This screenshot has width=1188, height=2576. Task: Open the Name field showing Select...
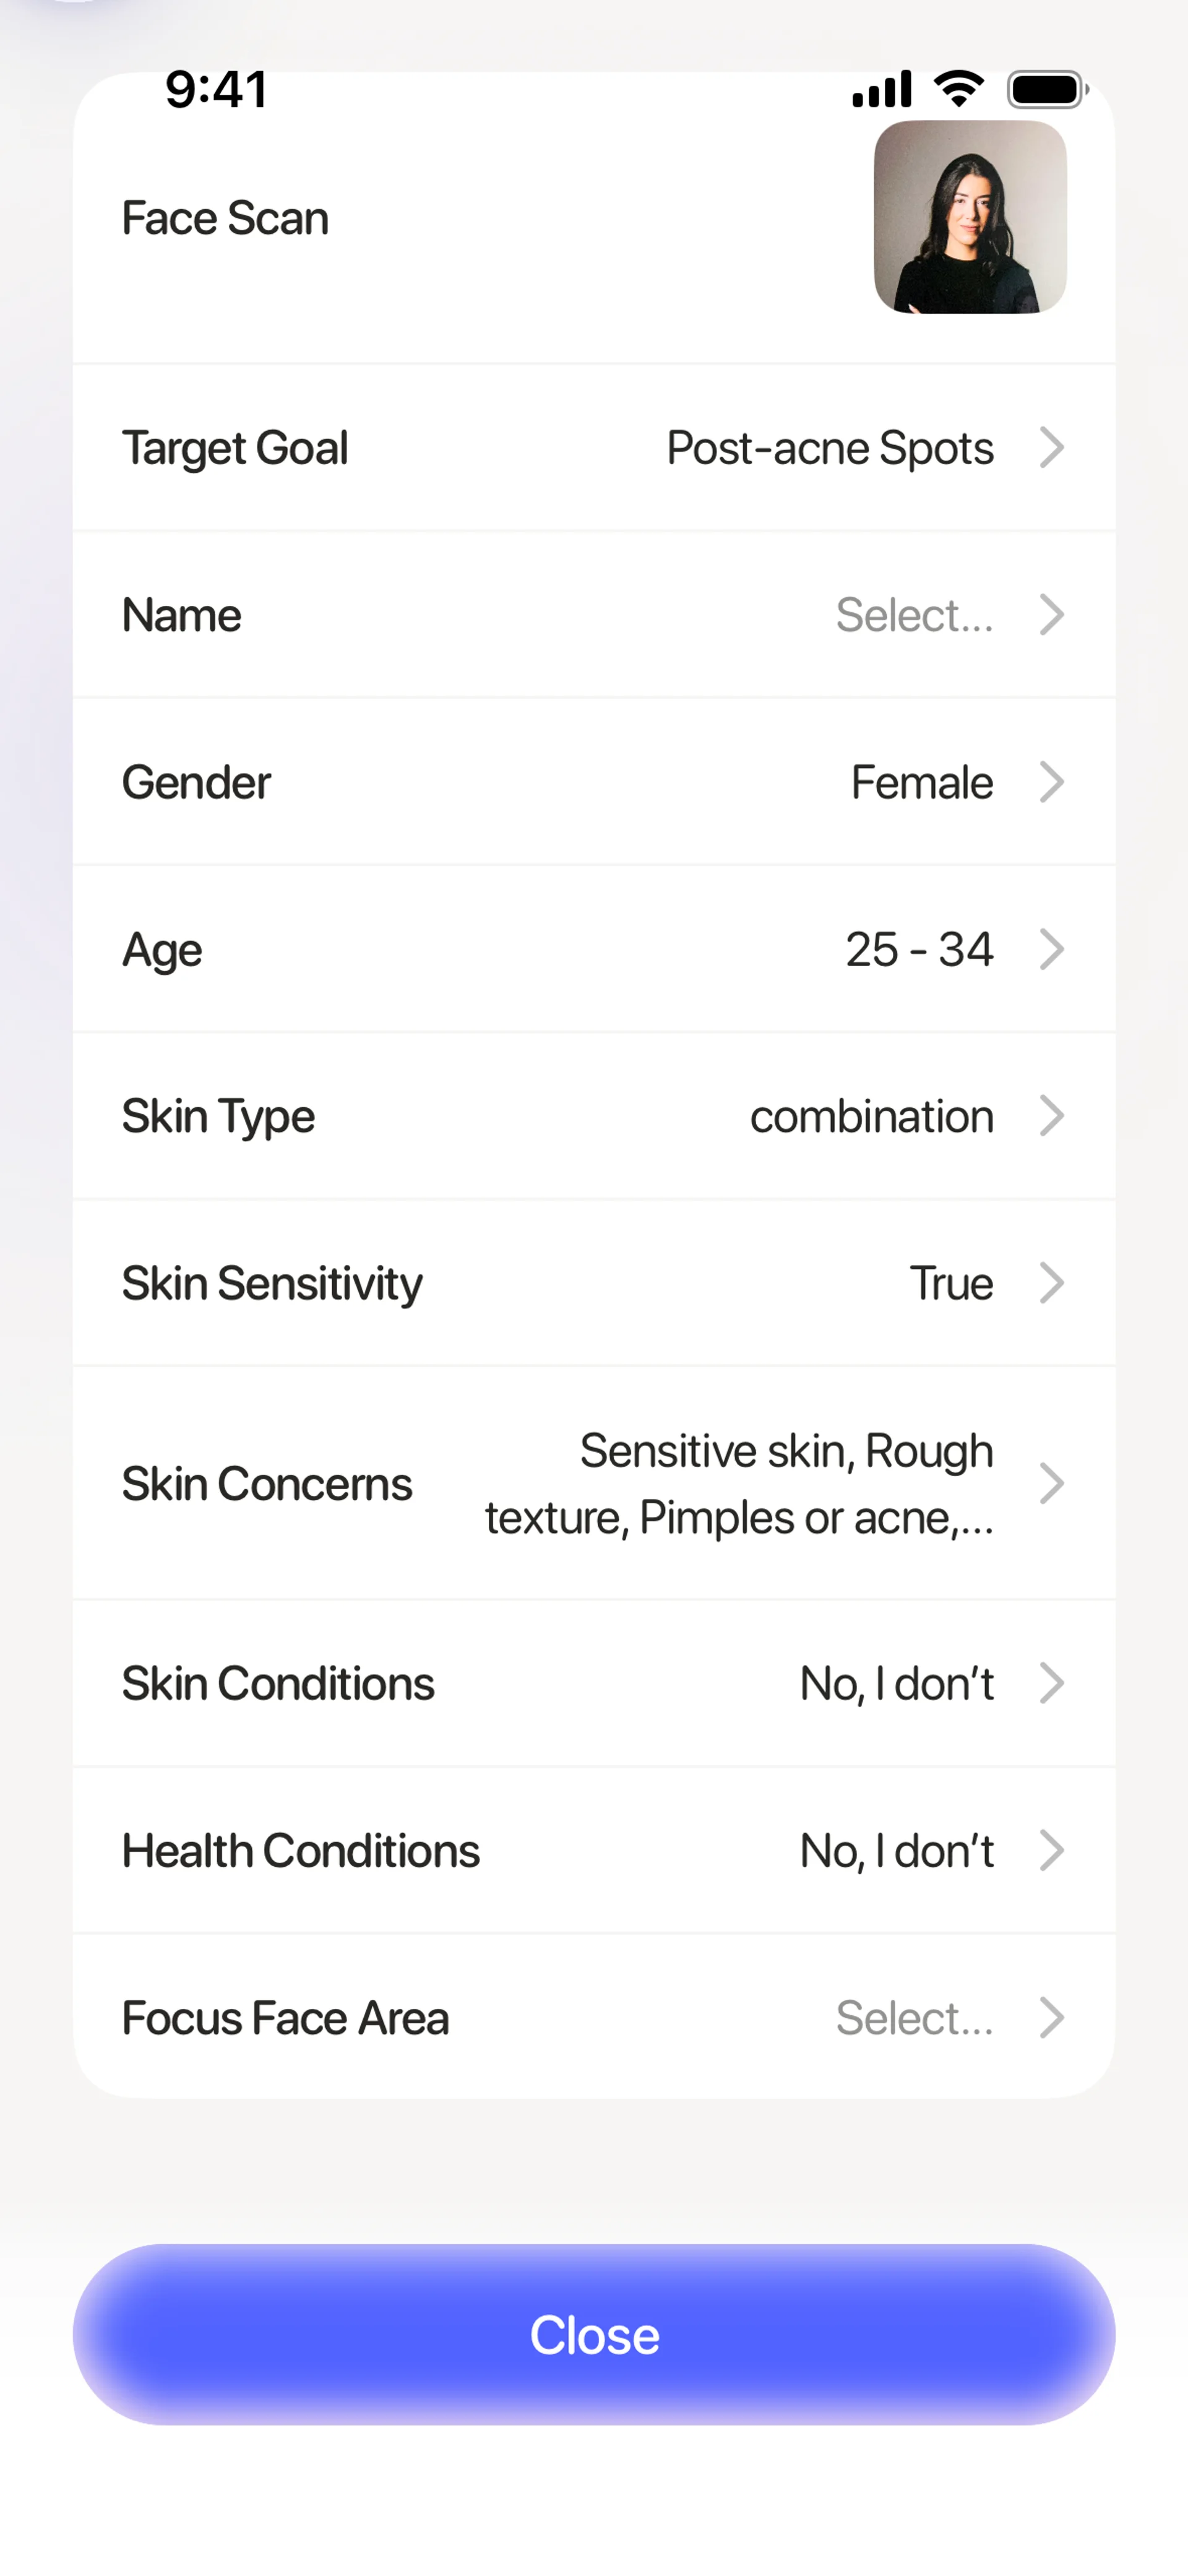pos(914,615)
